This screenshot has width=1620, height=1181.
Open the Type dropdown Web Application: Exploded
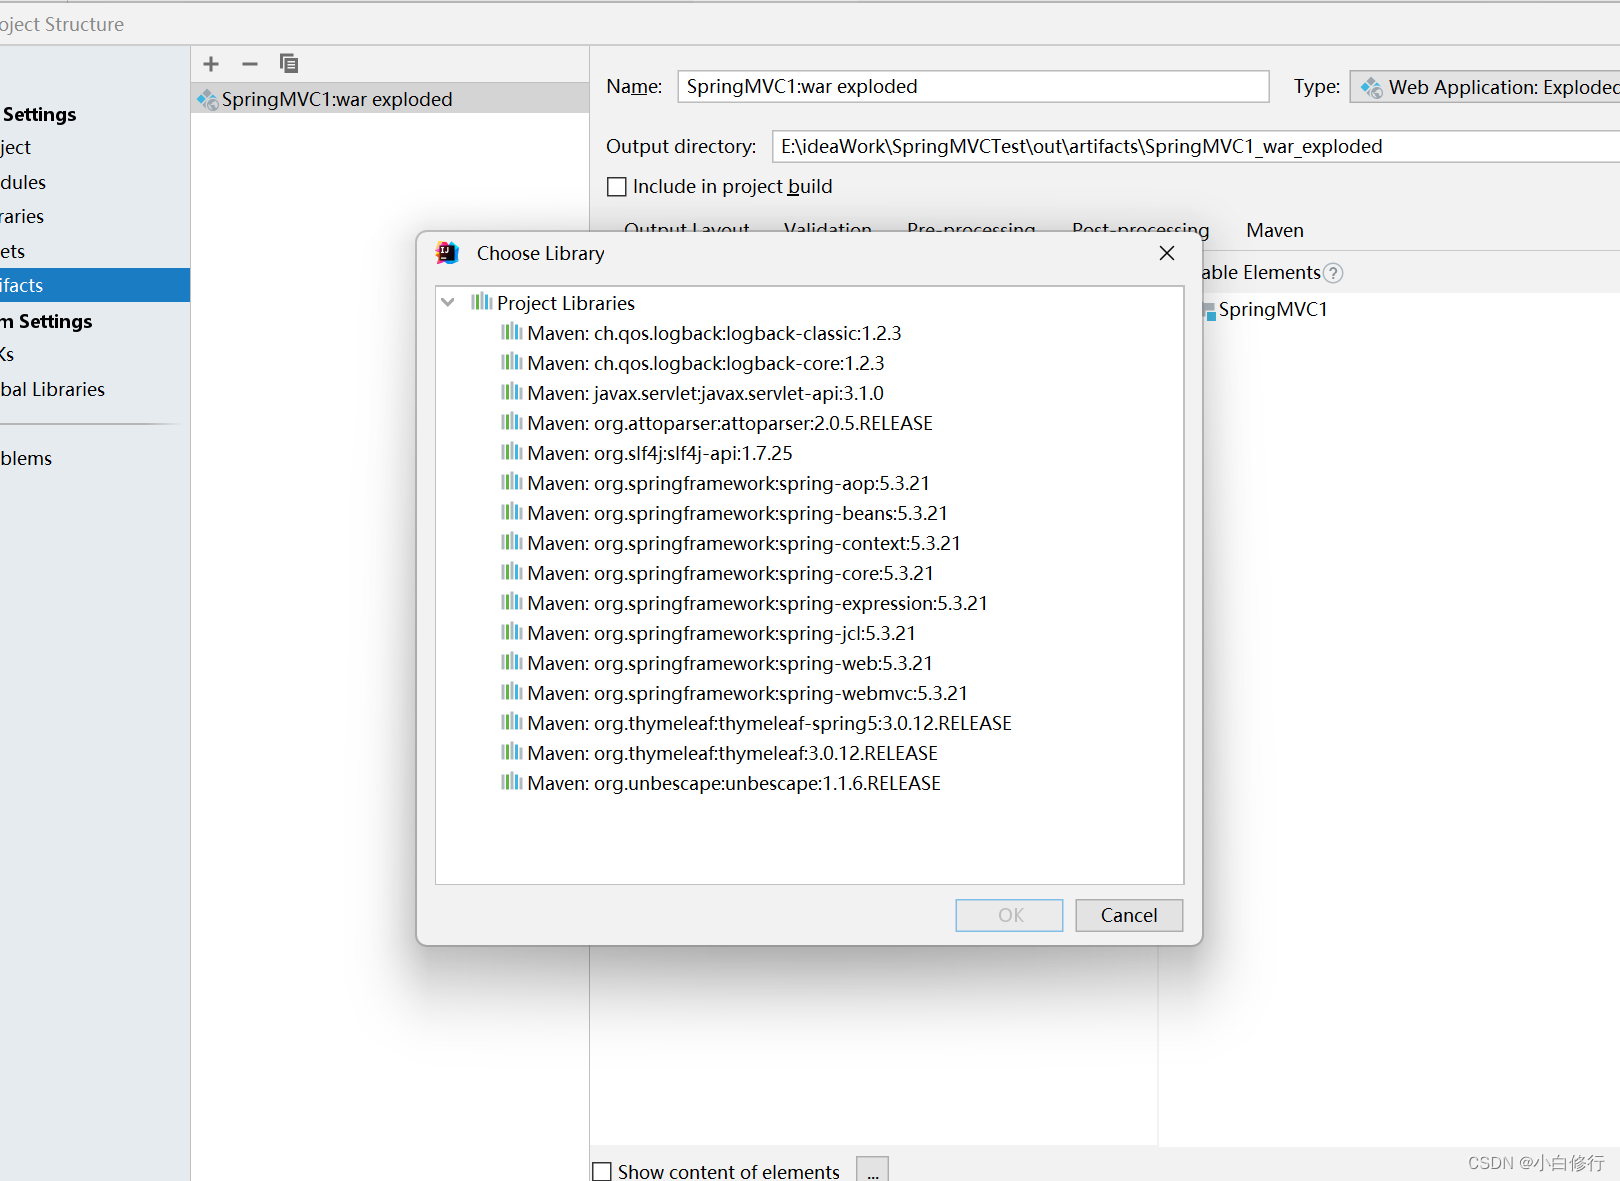[x=1485, y=87]
